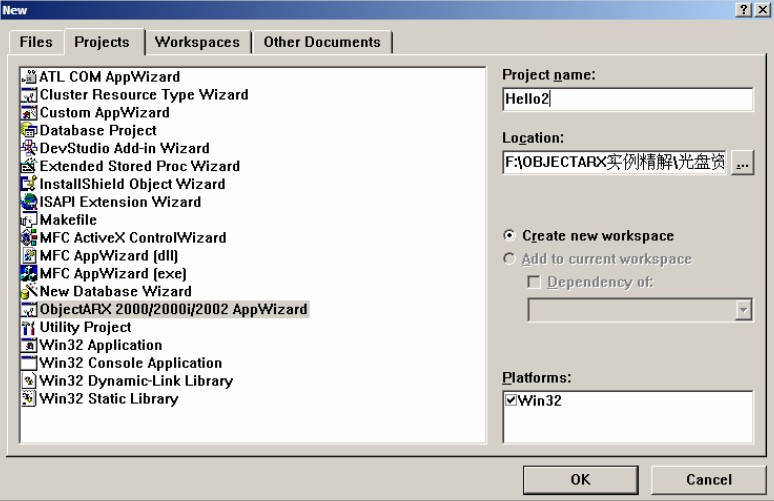
Task: Select the MFC AppWizard (exe) icon
Action: point(29,274)
